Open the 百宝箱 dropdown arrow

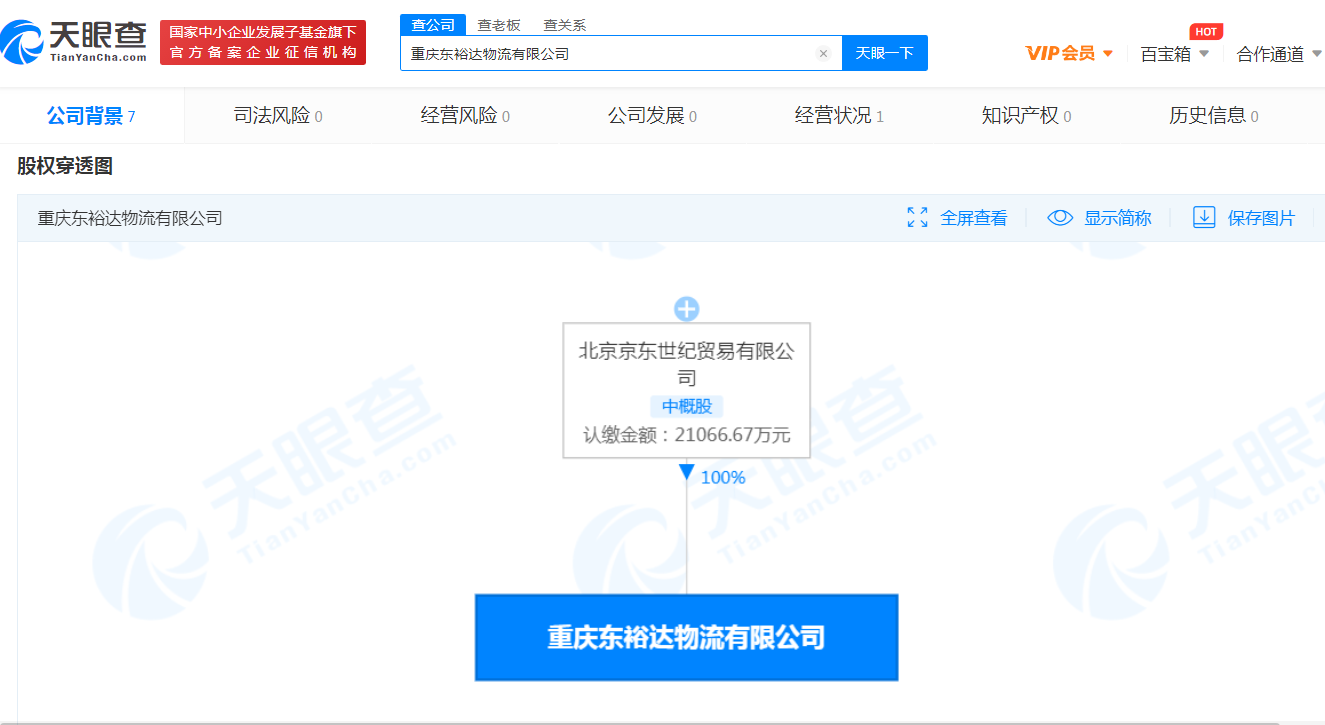1204,53
